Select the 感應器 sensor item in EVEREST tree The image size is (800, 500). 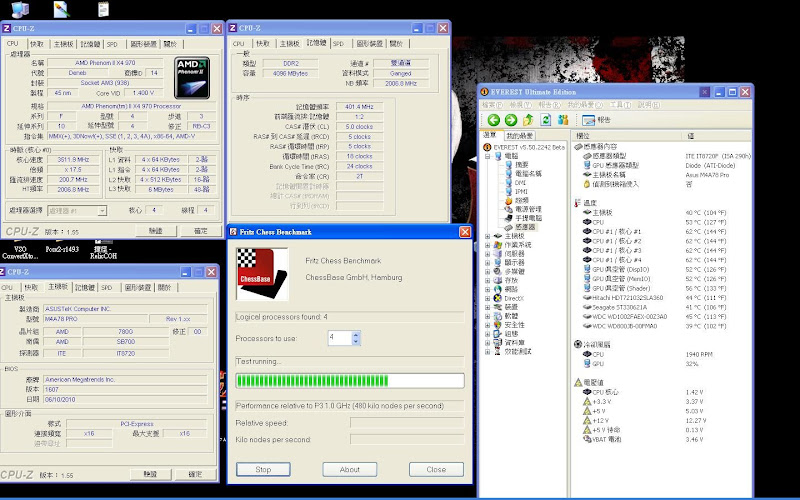(x=525, y=227)
